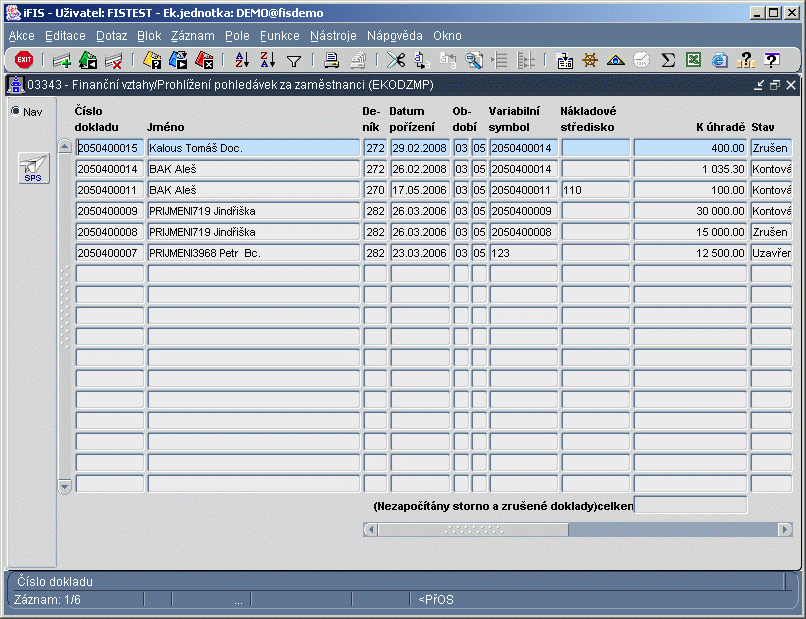Click the greyed multi-print icon
The image size is (806, 619).
point(358,61)
